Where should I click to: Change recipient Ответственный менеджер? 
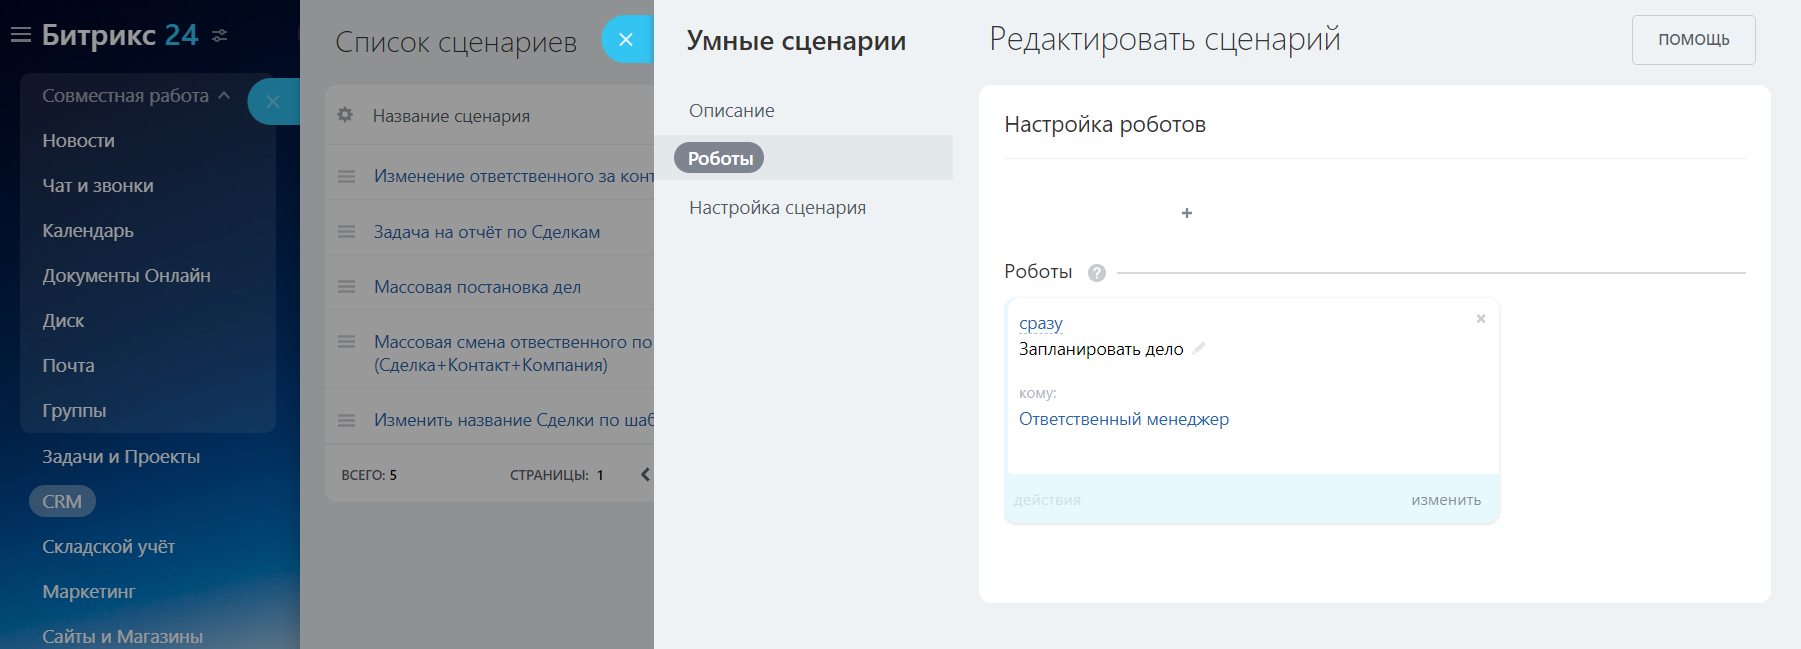coord(1123,419)
